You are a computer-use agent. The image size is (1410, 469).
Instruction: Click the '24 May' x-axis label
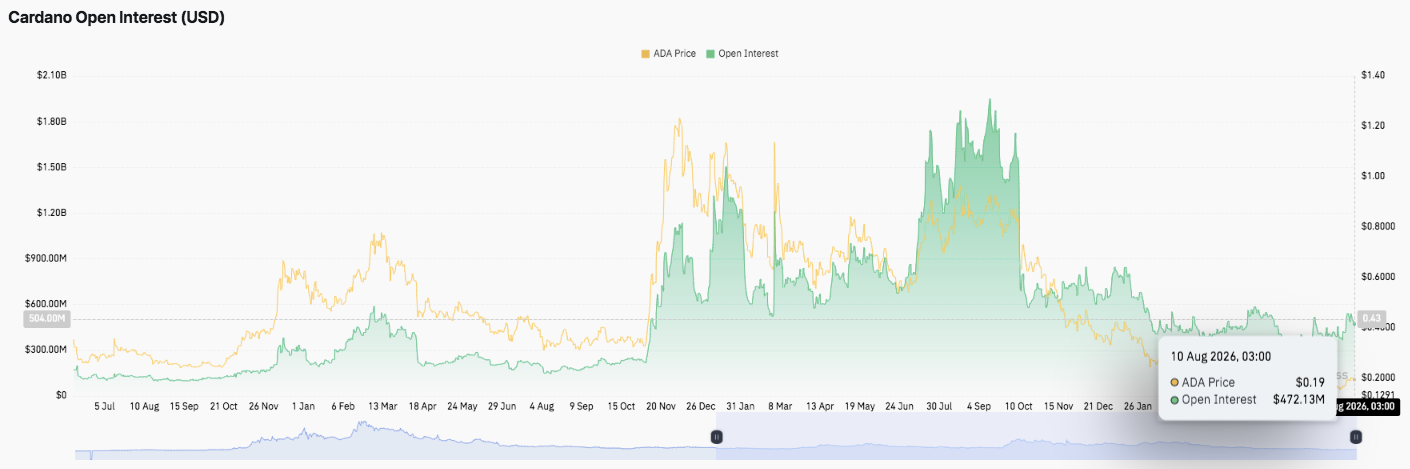pyautogui.click(x=462, y=407)
